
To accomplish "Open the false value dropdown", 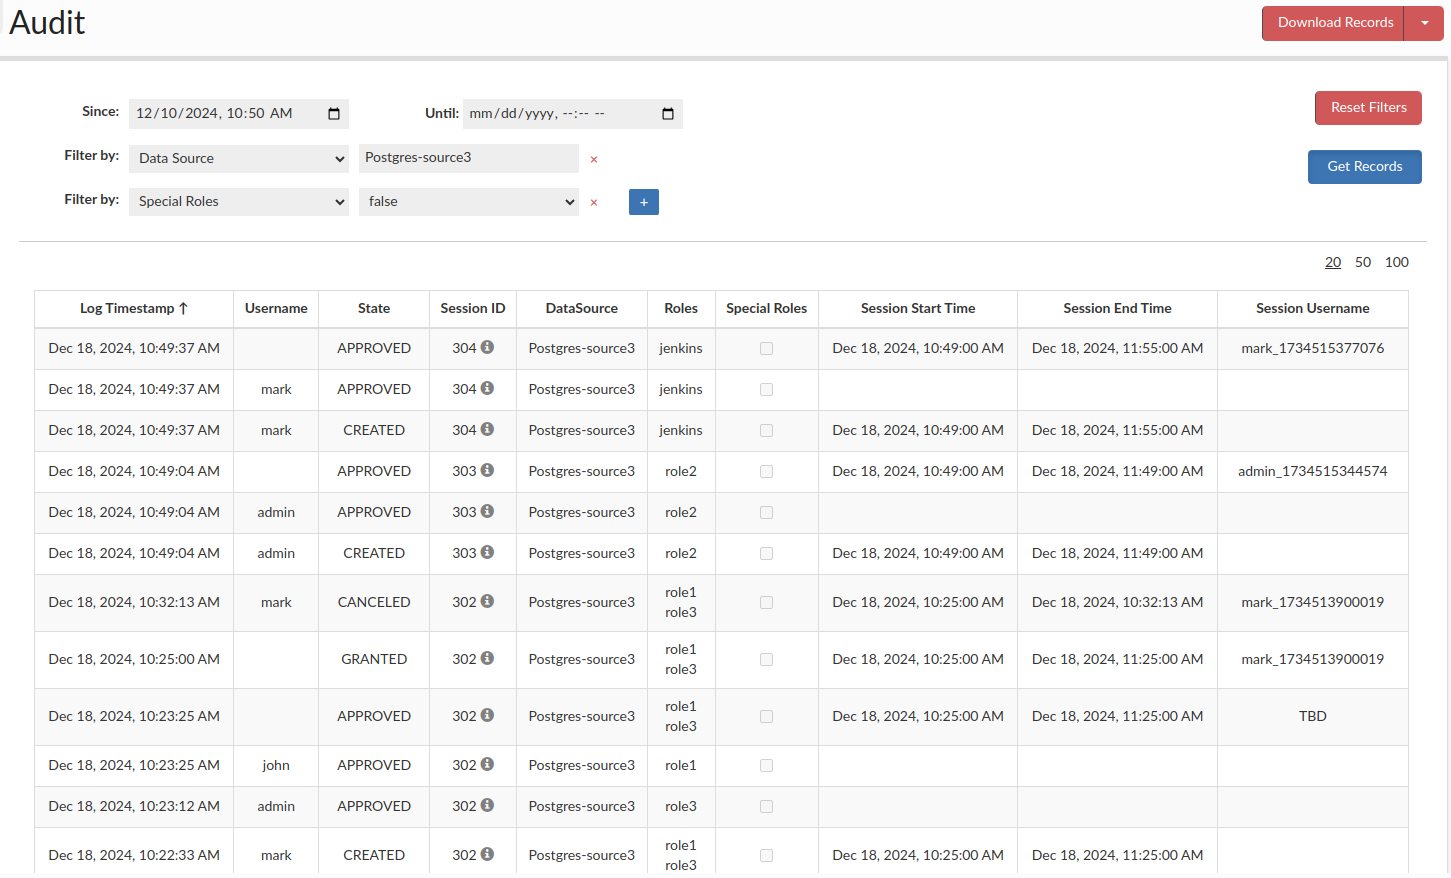I will point(468,202).
